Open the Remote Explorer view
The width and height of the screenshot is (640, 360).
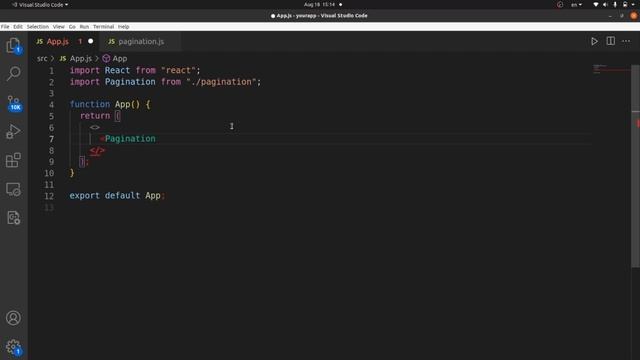click(x=13, y=189)
